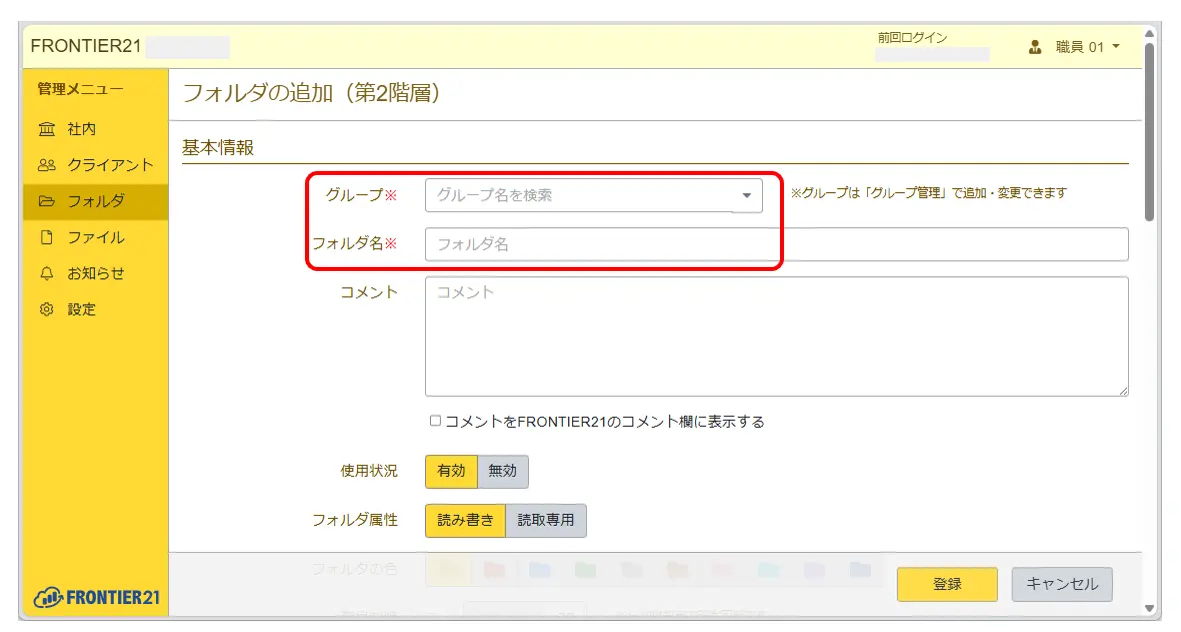Focus the フォルダ名 text field
Viewport: 1181px width, 632px height.
click(776, 244)
